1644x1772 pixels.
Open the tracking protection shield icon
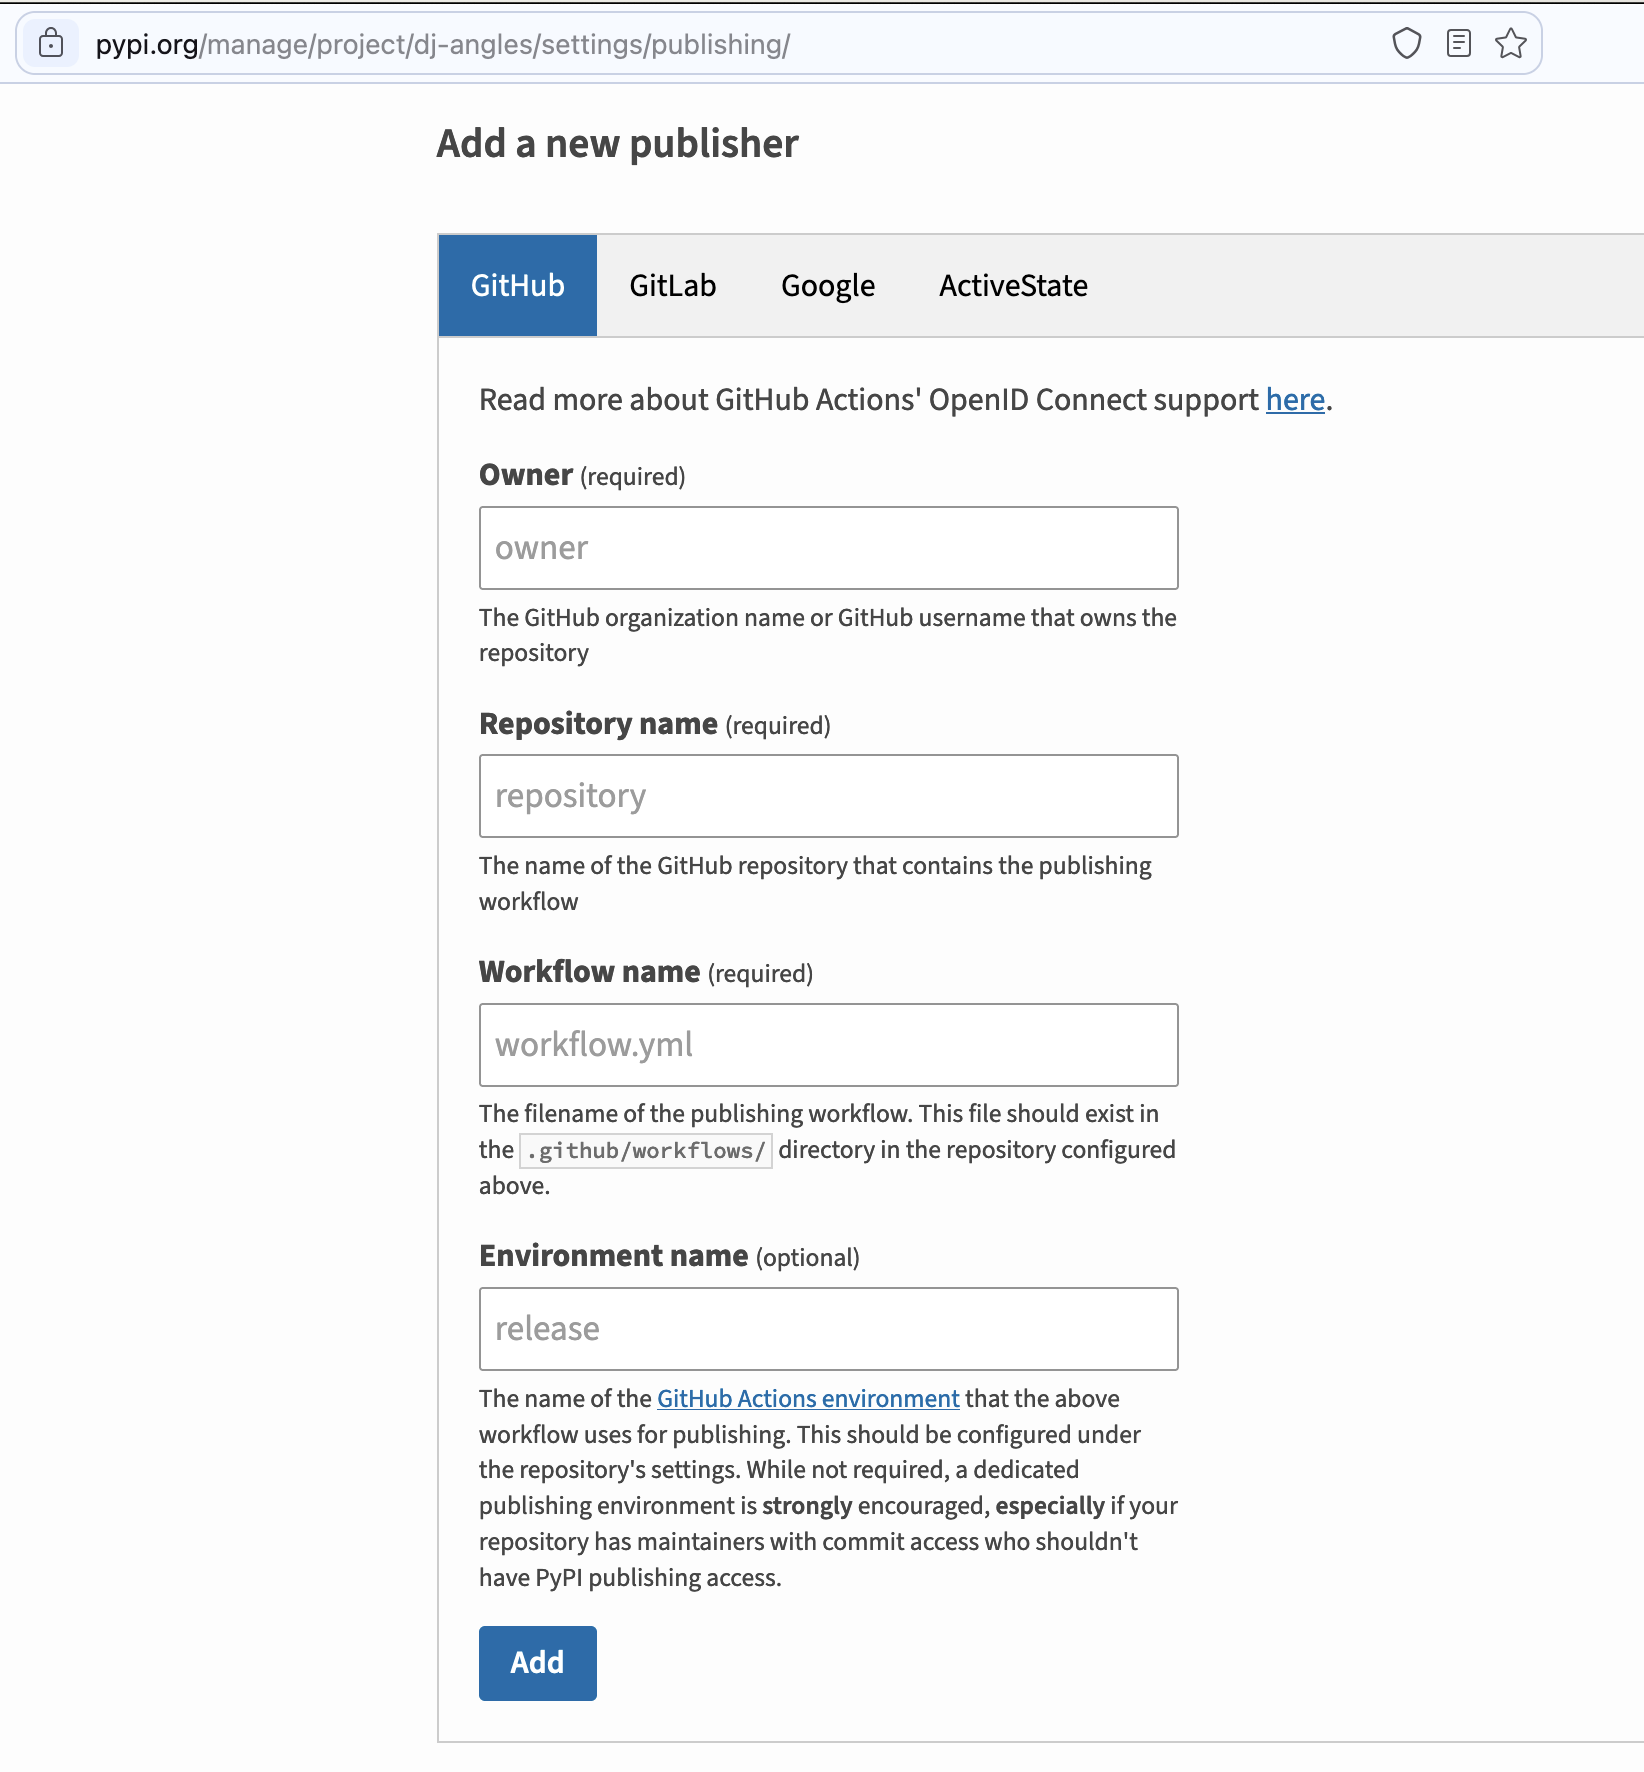coord(1406,44)
